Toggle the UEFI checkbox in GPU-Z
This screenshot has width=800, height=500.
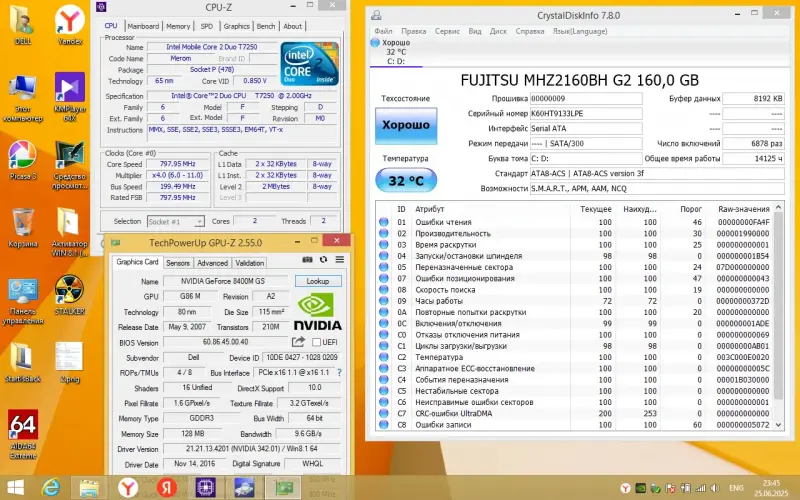316,342
